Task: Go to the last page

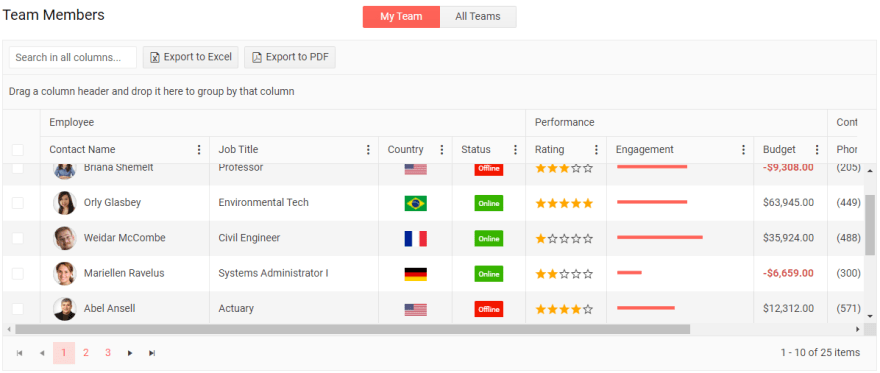Action: 152,353
